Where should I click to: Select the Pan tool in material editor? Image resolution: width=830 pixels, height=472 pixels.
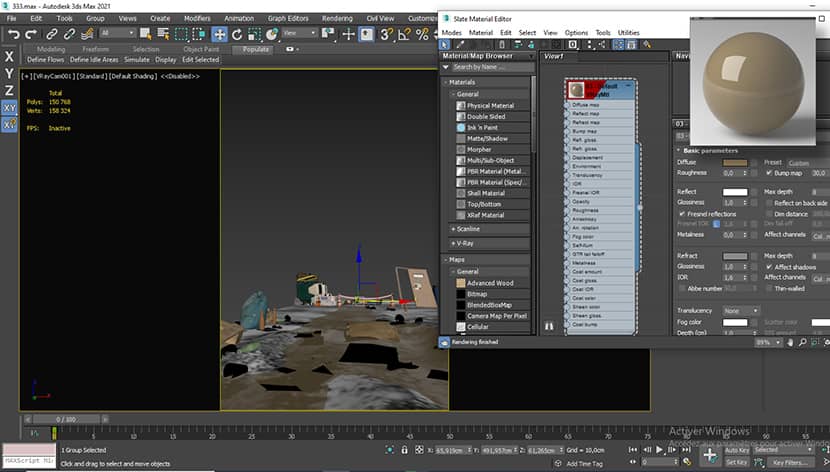pyautogui.click(x=790, y=343)
